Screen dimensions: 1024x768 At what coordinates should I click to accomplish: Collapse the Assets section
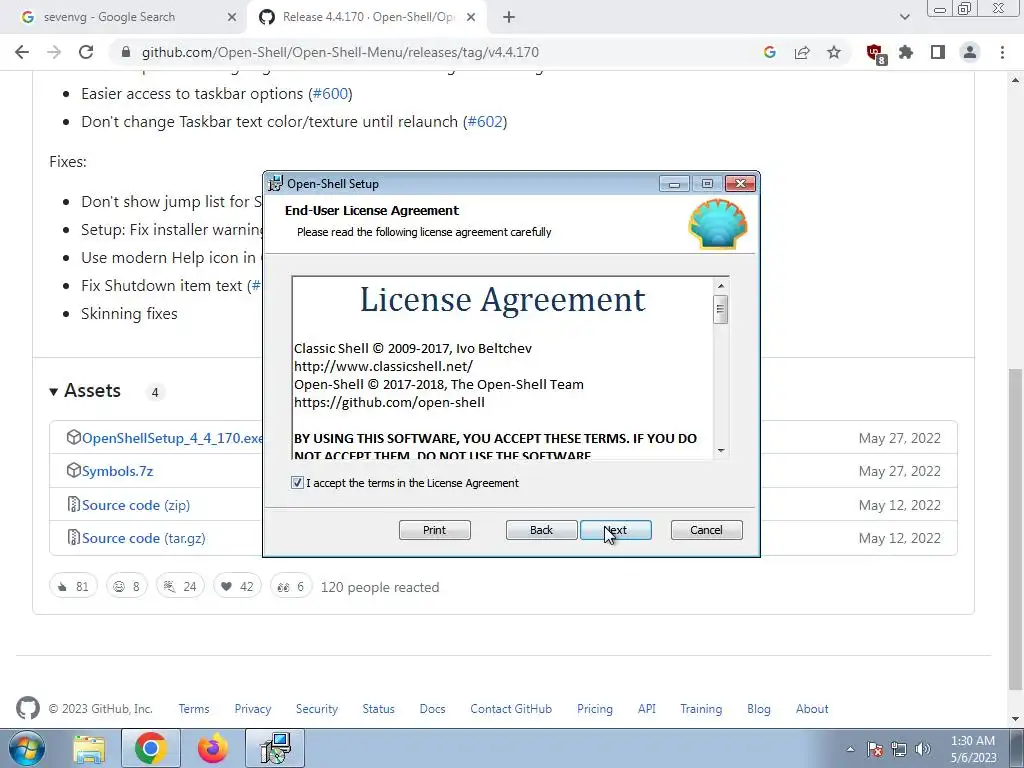pos(85,391)
